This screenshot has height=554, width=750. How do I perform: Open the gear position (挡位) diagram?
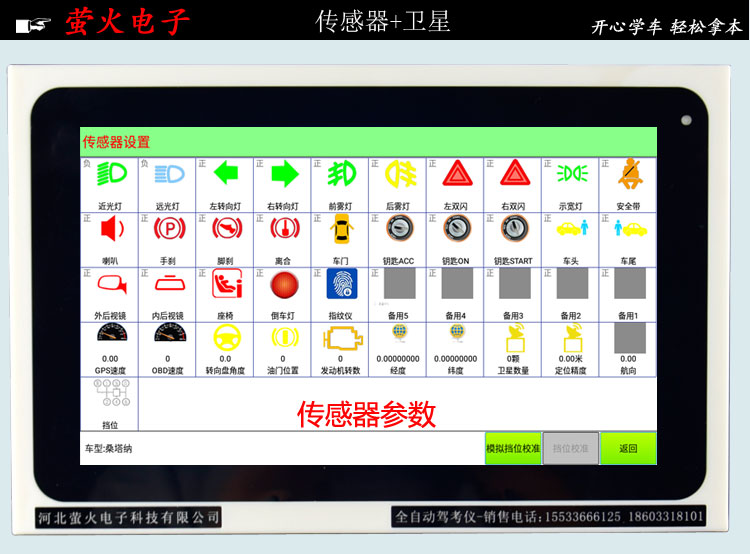tap(110, 396)
